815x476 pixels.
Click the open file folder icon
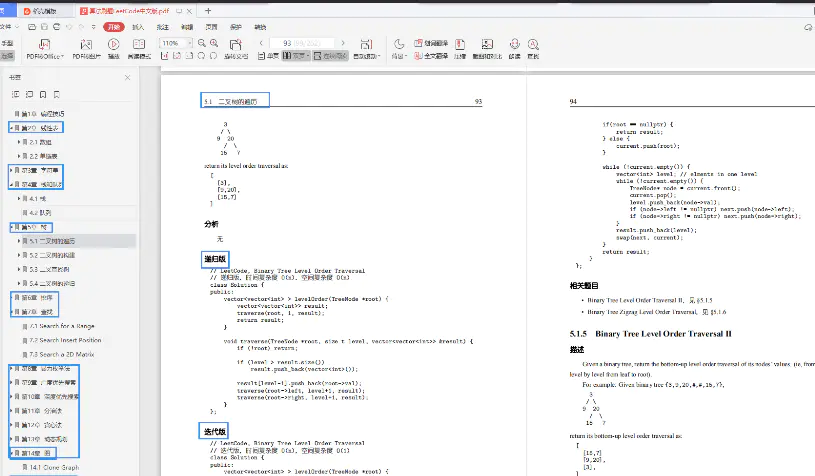tap(32, 27)
